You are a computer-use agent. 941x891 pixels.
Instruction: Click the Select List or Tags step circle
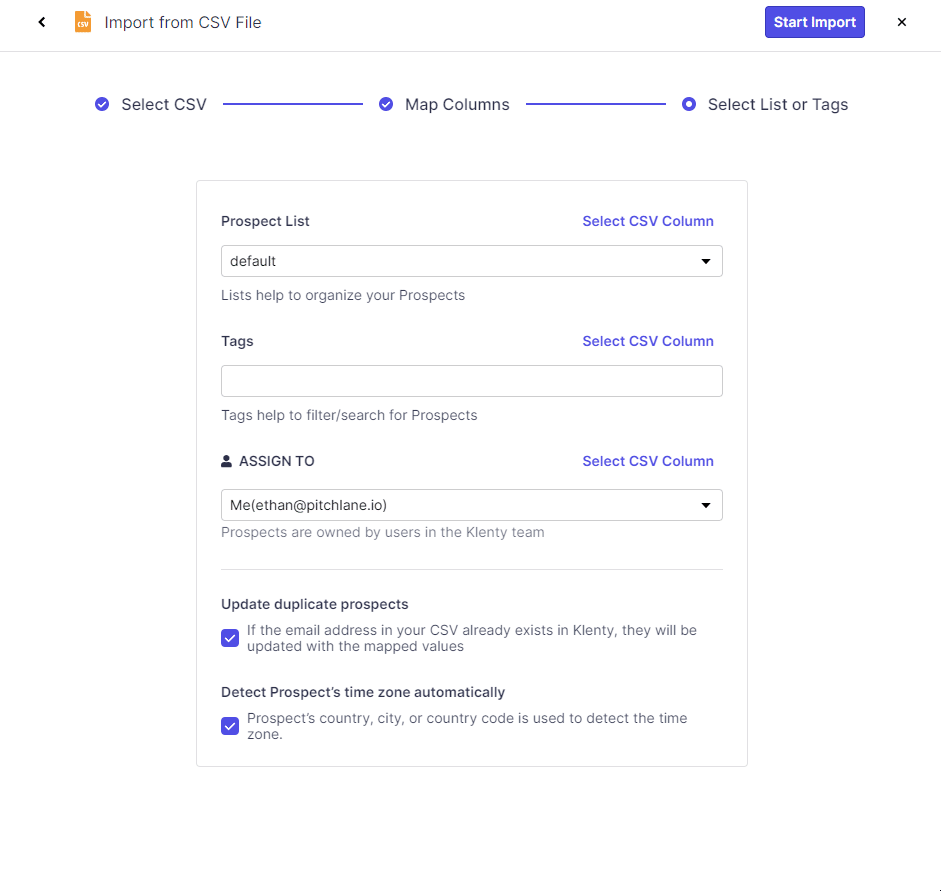coord(689,104)
